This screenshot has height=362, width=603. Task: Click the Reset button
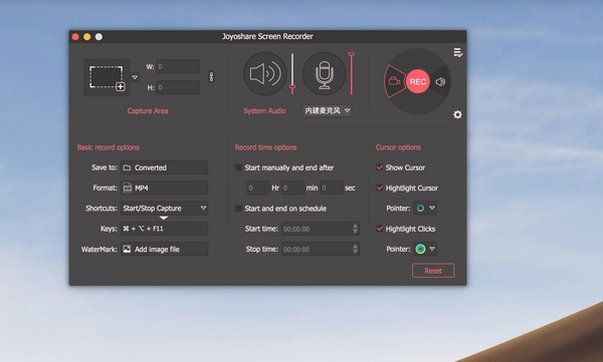coord(433,271)
